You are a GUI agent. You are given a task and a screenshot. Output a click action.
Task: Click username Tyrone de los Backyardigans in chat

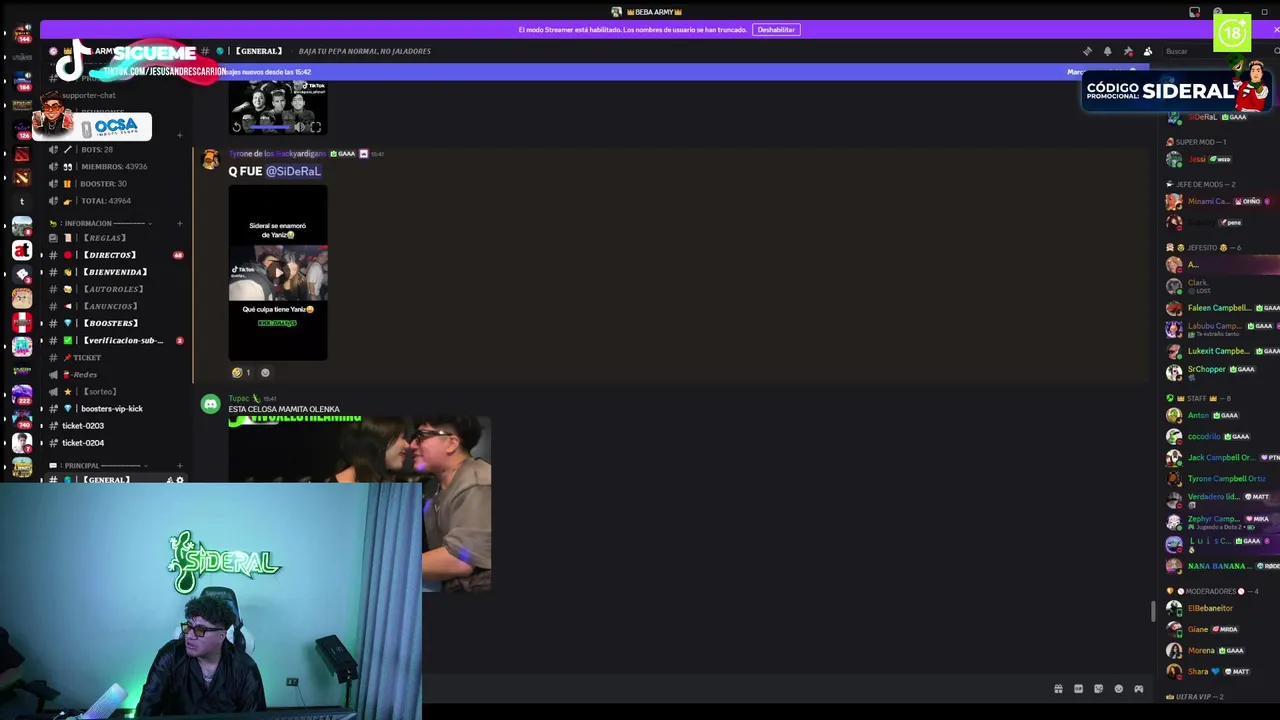(x=277, y=154)
